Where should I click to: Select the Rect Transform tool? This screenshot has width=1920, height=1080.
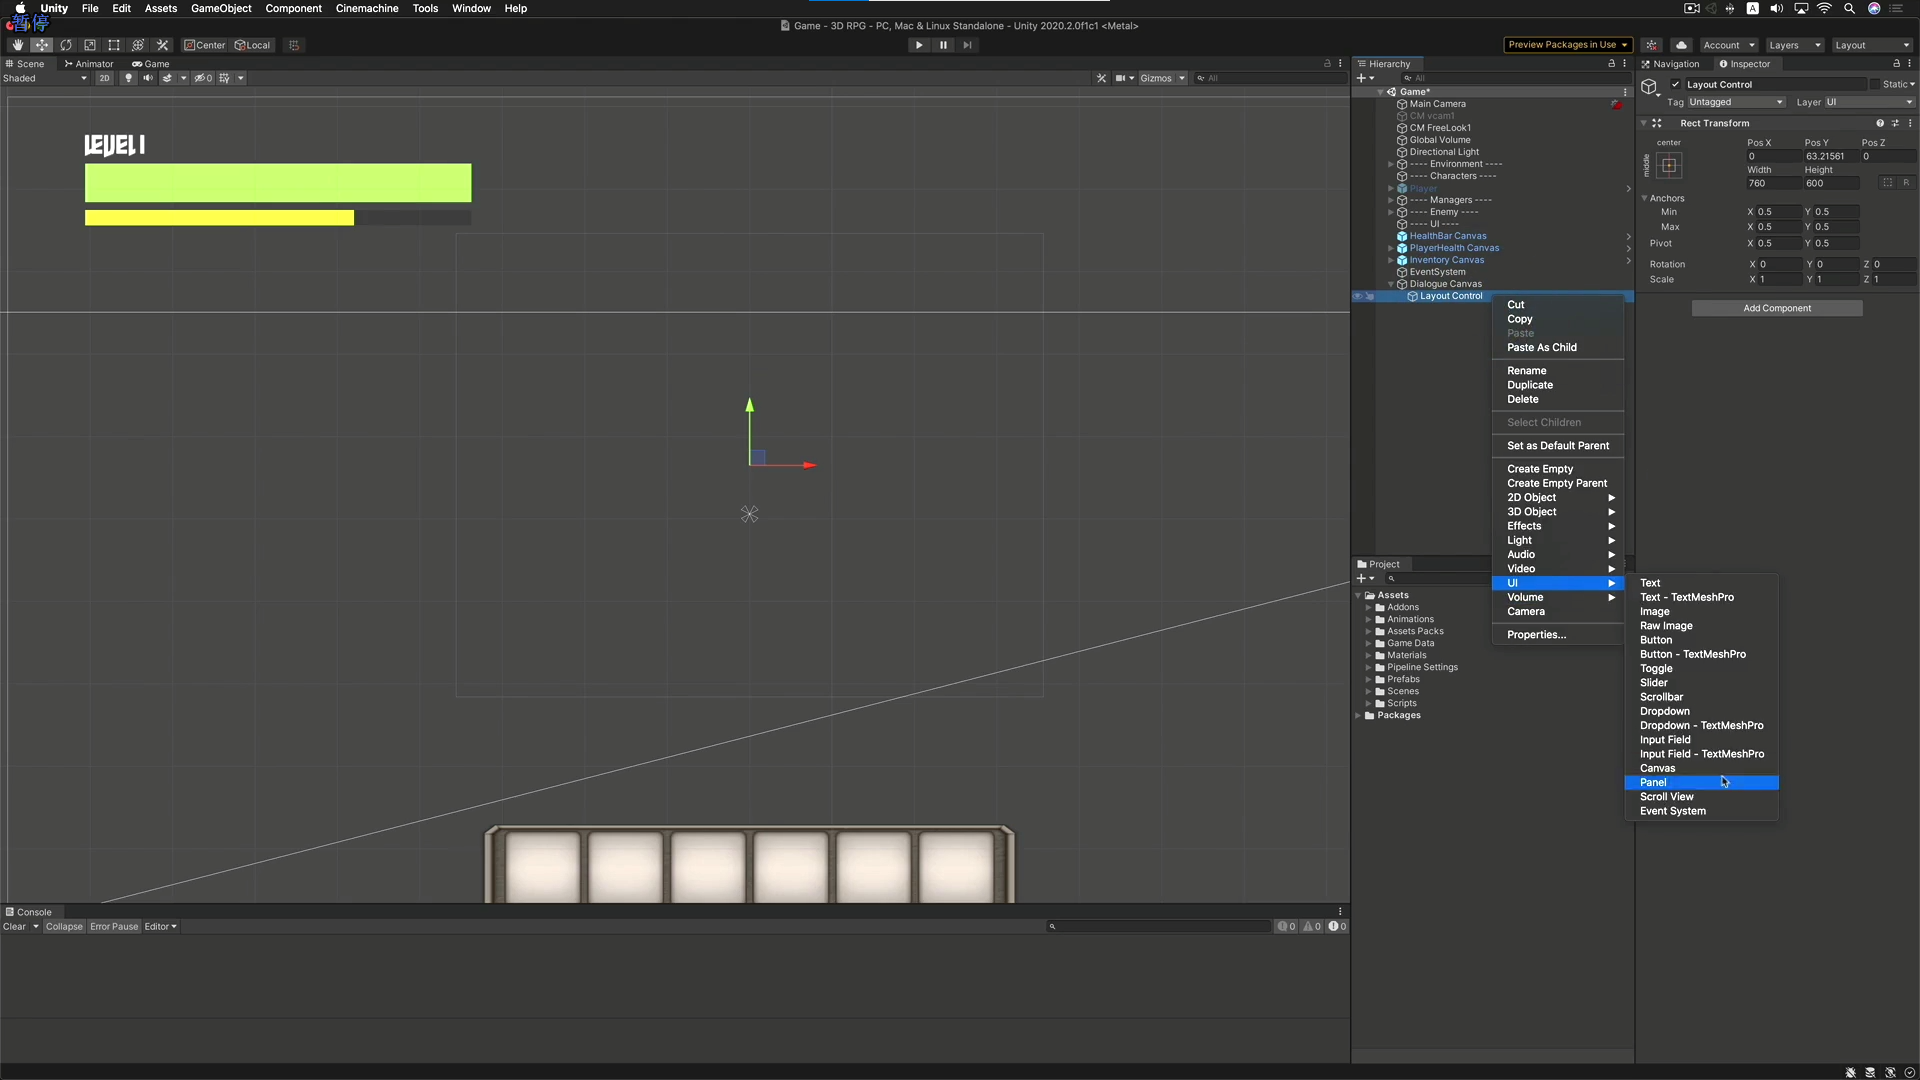coord(114,45)
